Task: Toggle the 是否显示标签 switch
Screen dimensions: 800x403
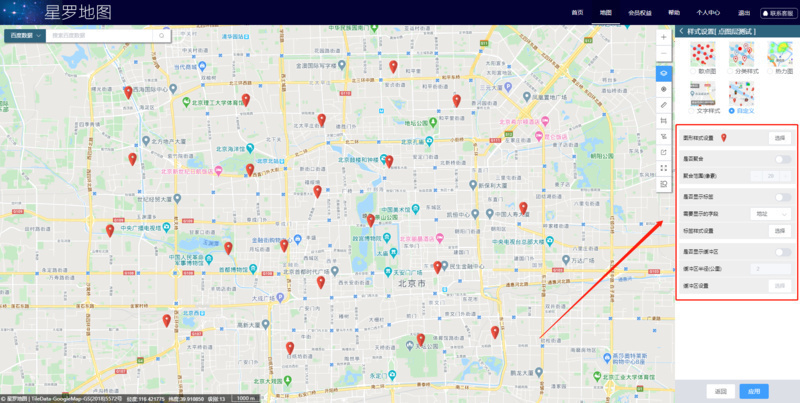Action: pos(783,196)
